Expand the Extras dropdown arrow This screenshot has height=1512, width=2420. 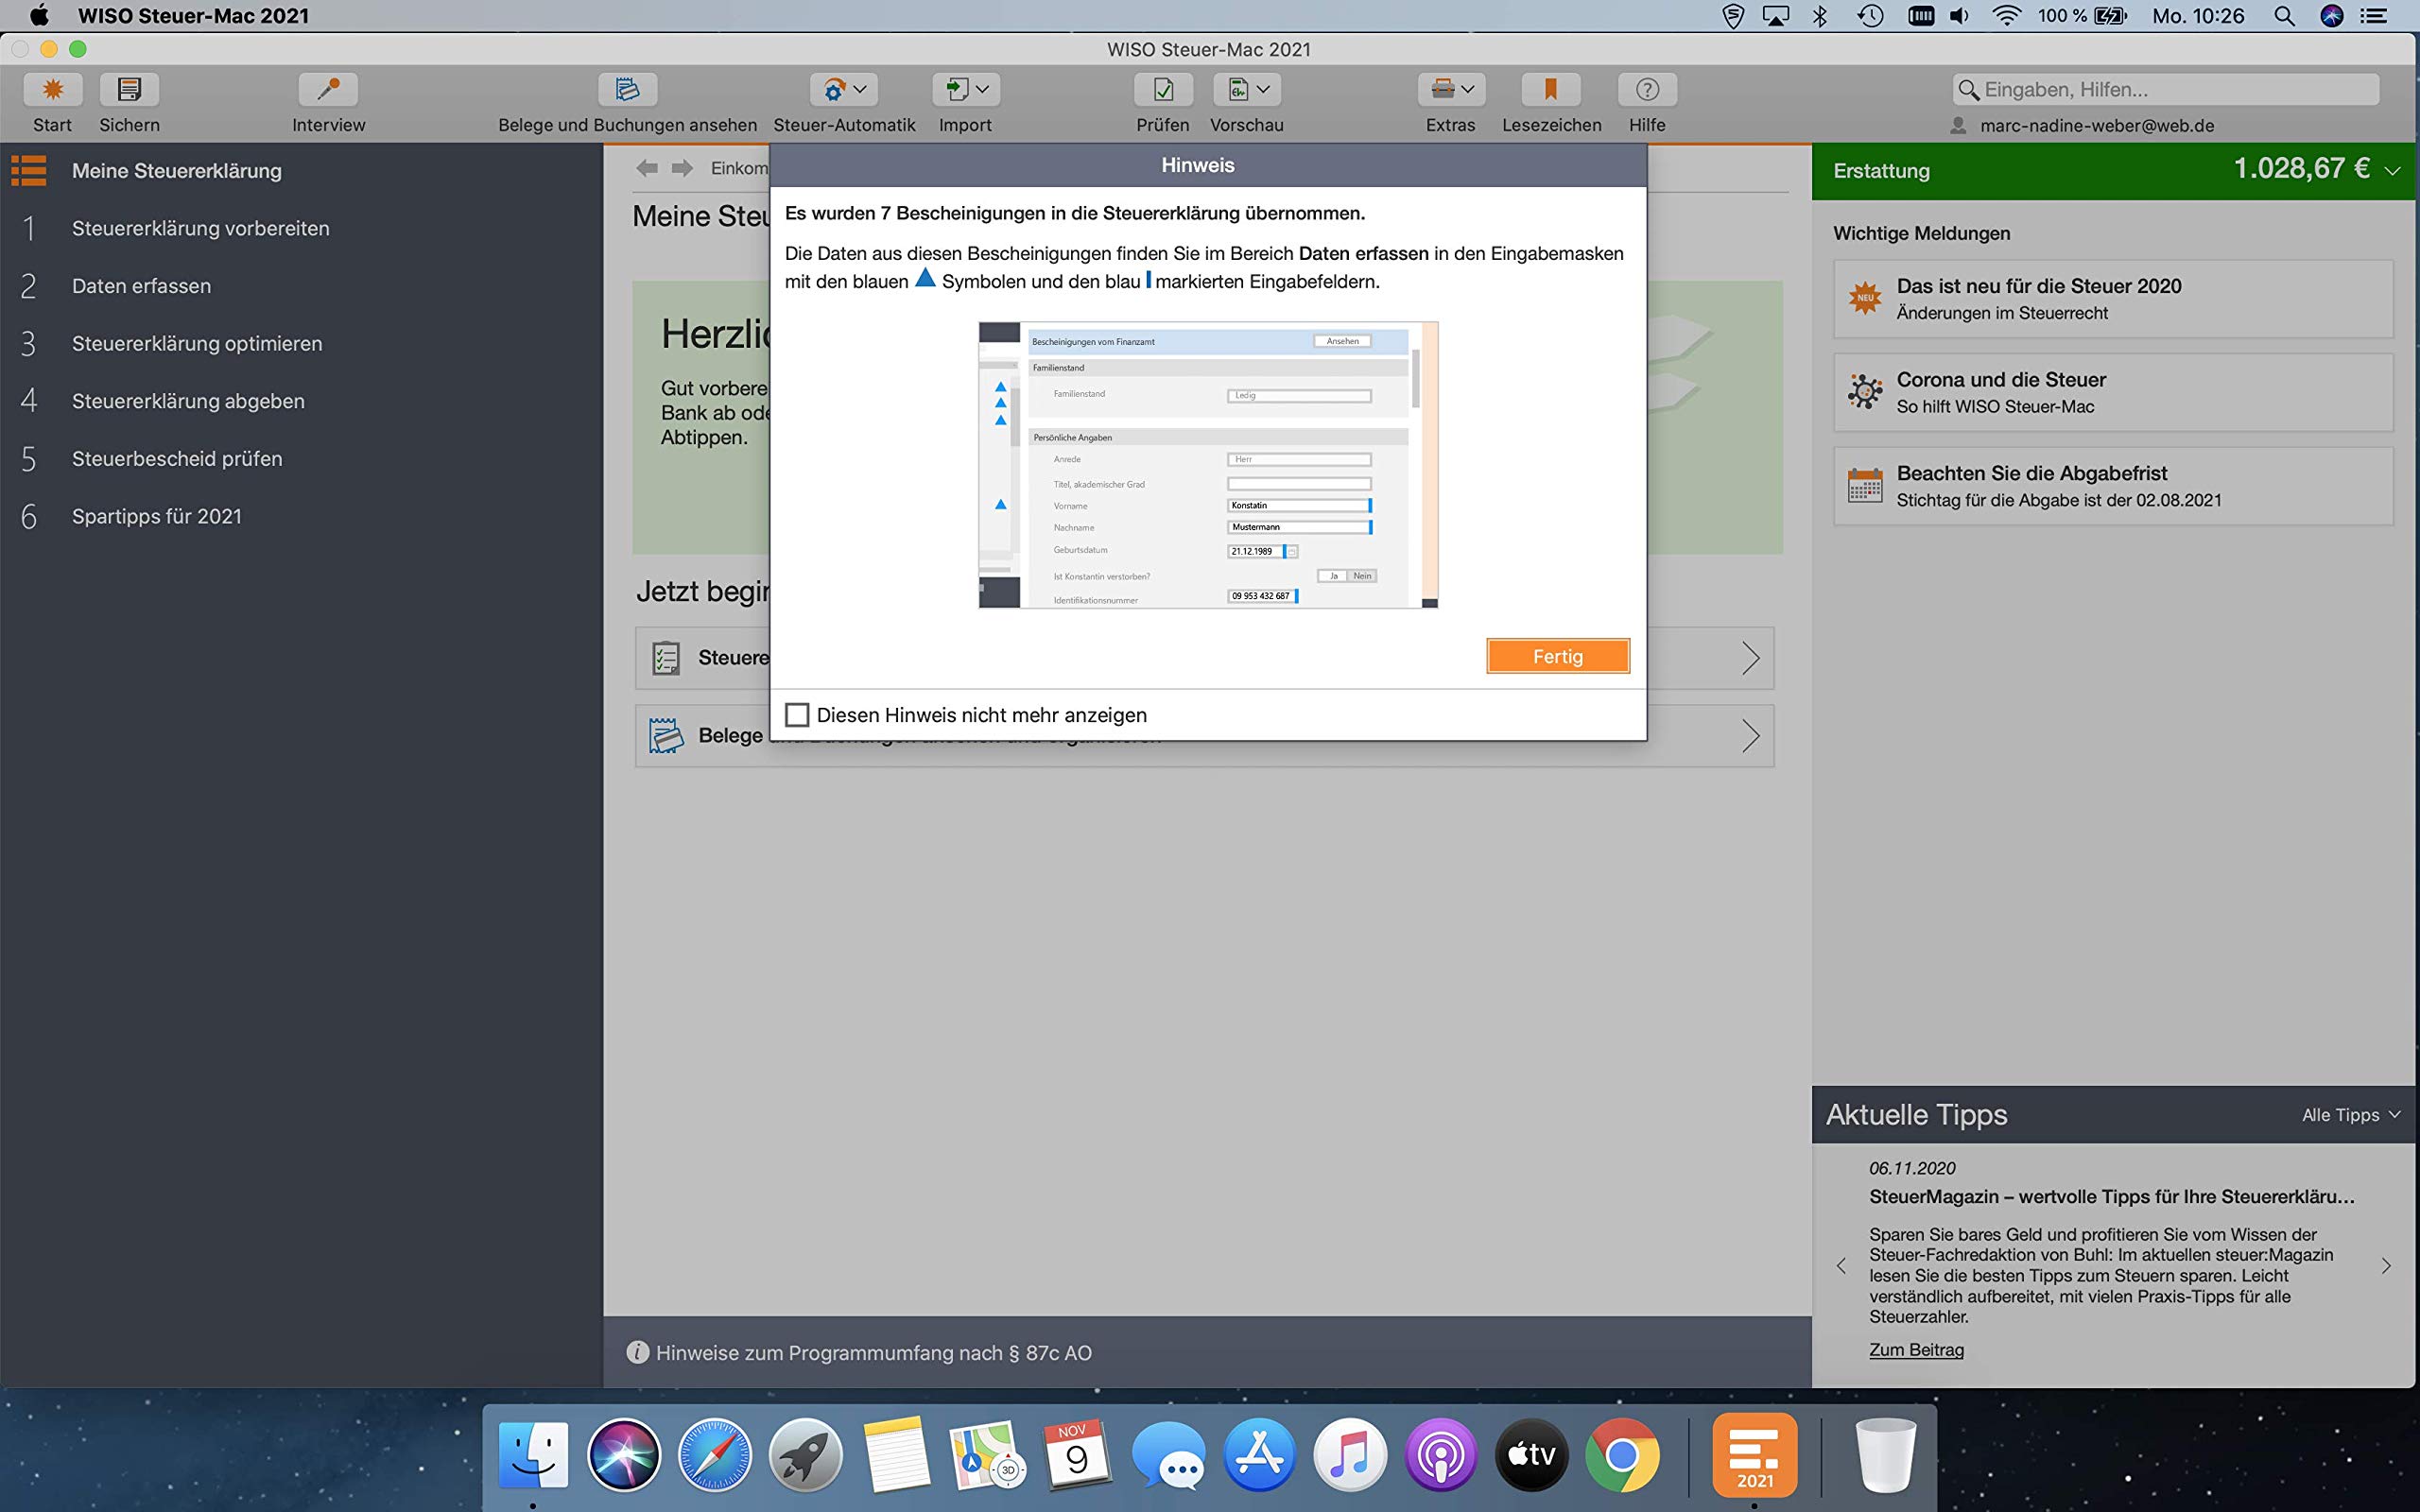coord(1468,89)
